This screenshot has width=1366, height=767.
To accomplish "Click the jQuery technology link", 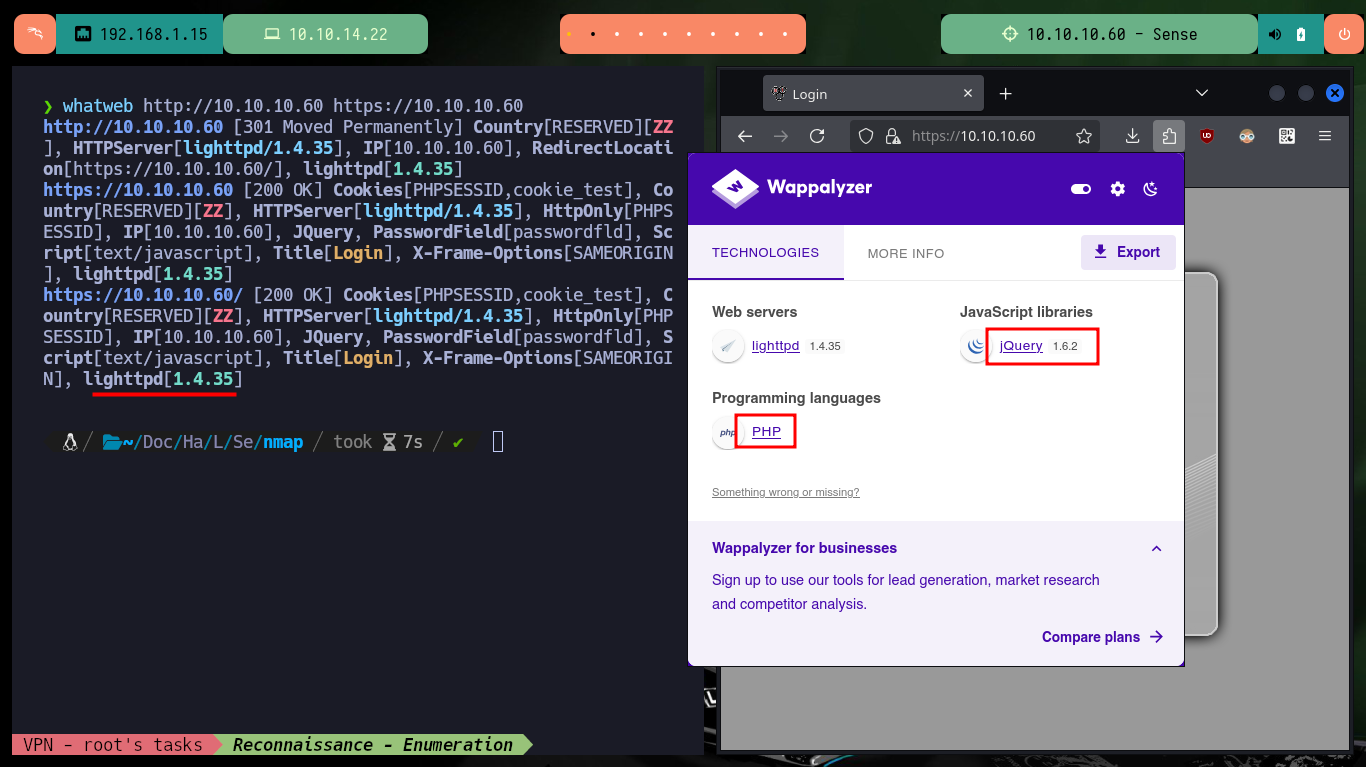I will pyautogui.click(x=1021, y=346).
